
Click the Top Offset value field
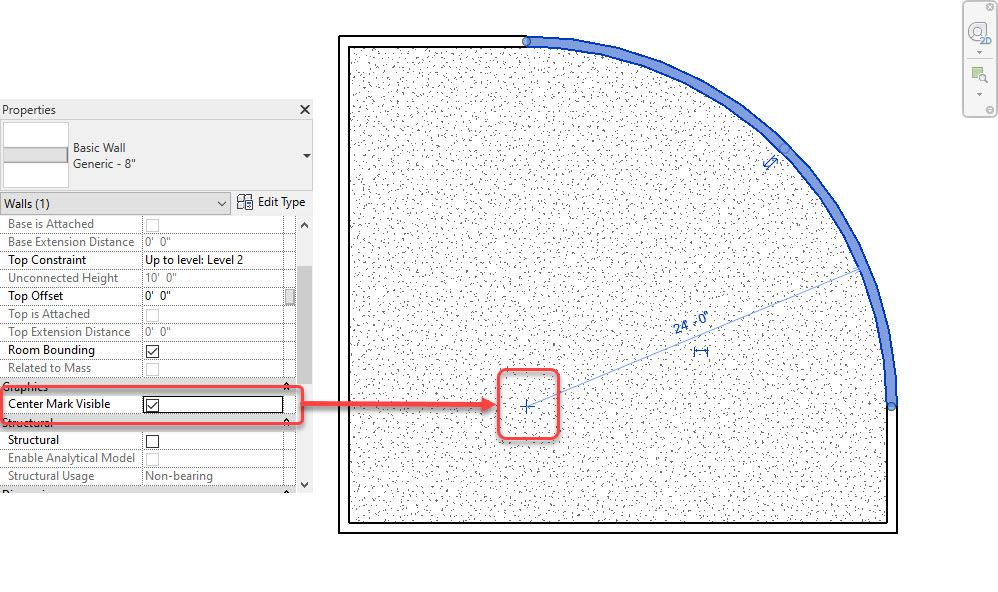tap(212, 296)
